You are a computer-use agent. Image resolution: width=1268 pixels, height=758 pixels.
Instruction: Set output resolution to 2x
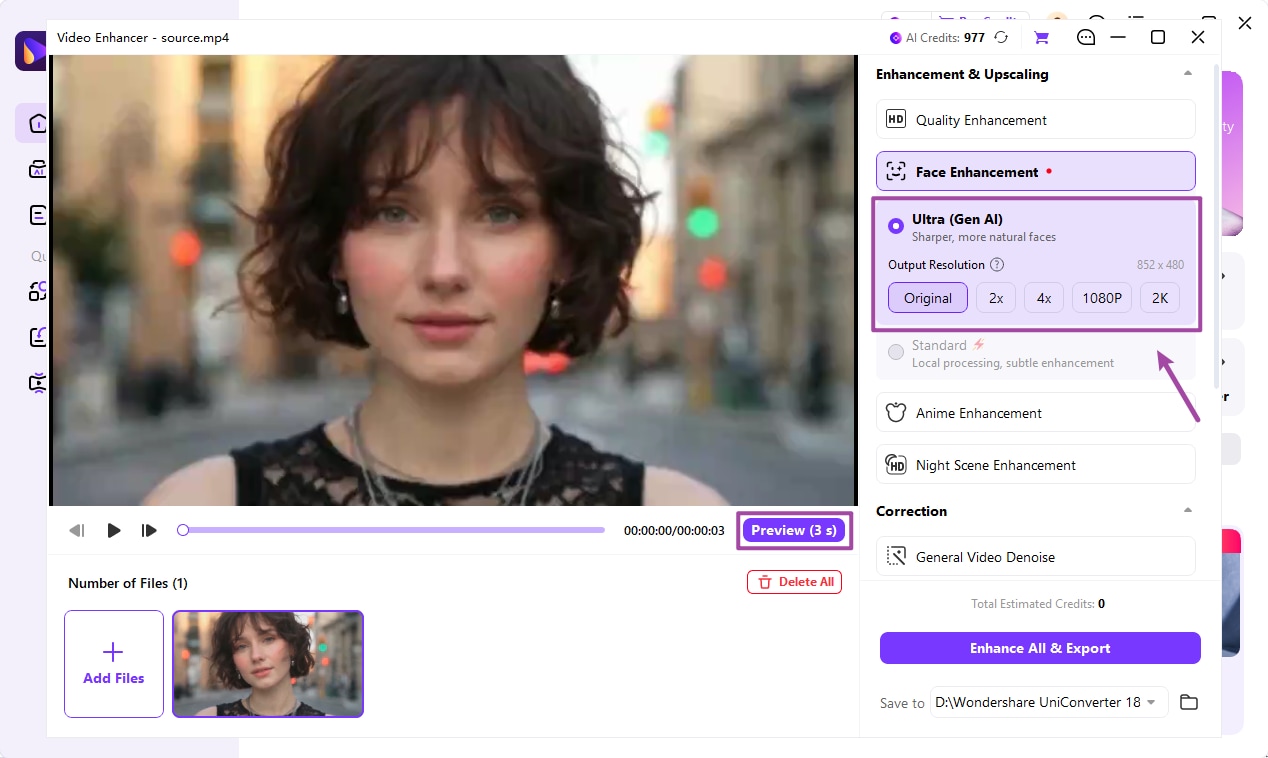[x=996, y=298]
